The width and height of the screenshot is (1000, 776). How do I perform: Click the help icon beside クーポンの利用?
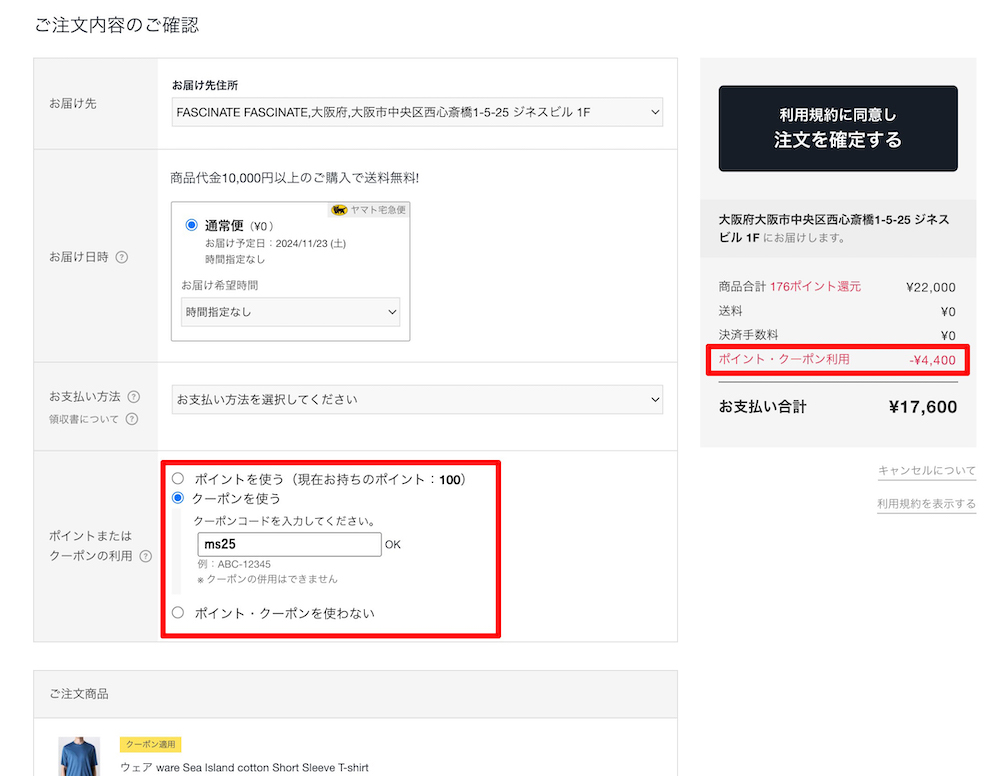tap(146, 556)
